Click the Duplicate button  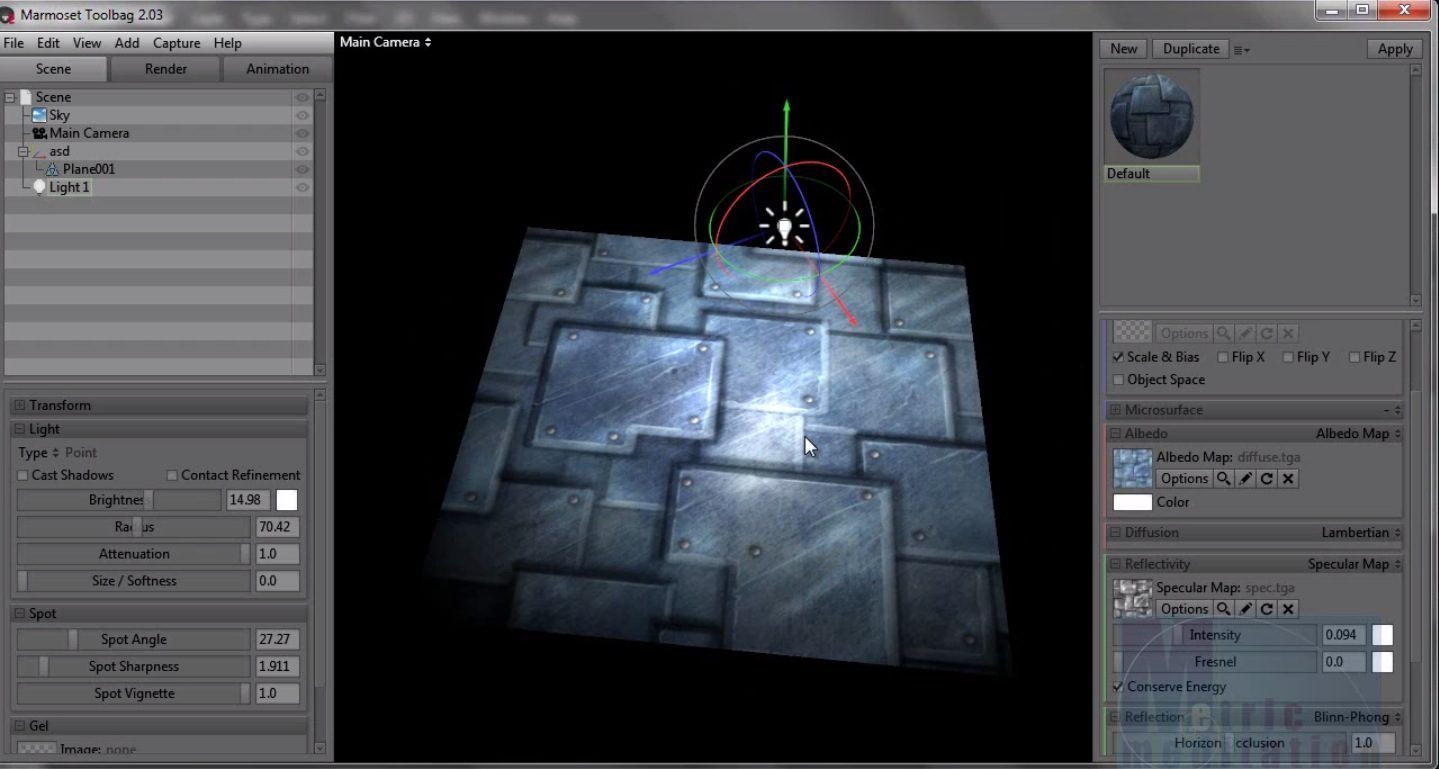(x=1190, y=48)
